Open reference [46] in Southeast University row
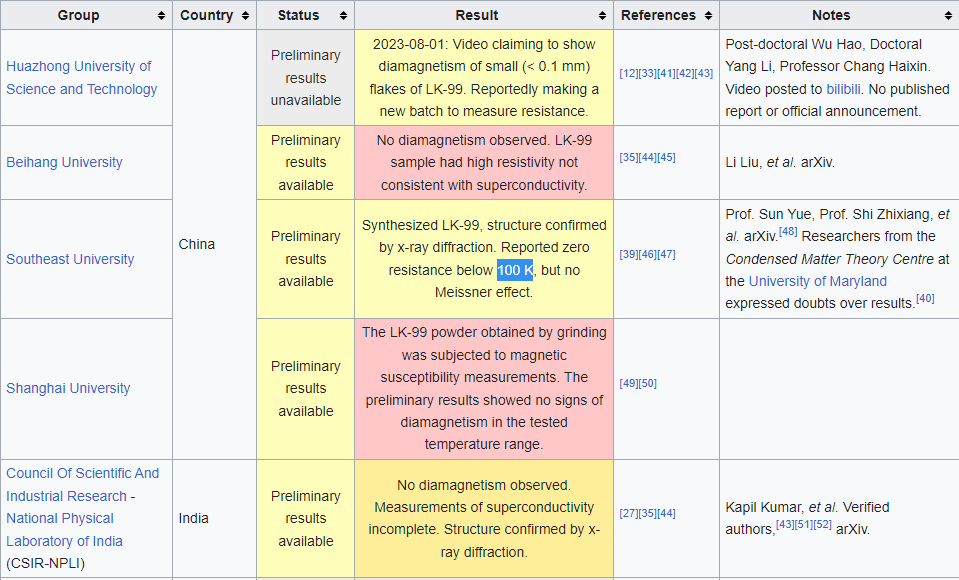This screenshot has height=580, width=959. (647, 254)
